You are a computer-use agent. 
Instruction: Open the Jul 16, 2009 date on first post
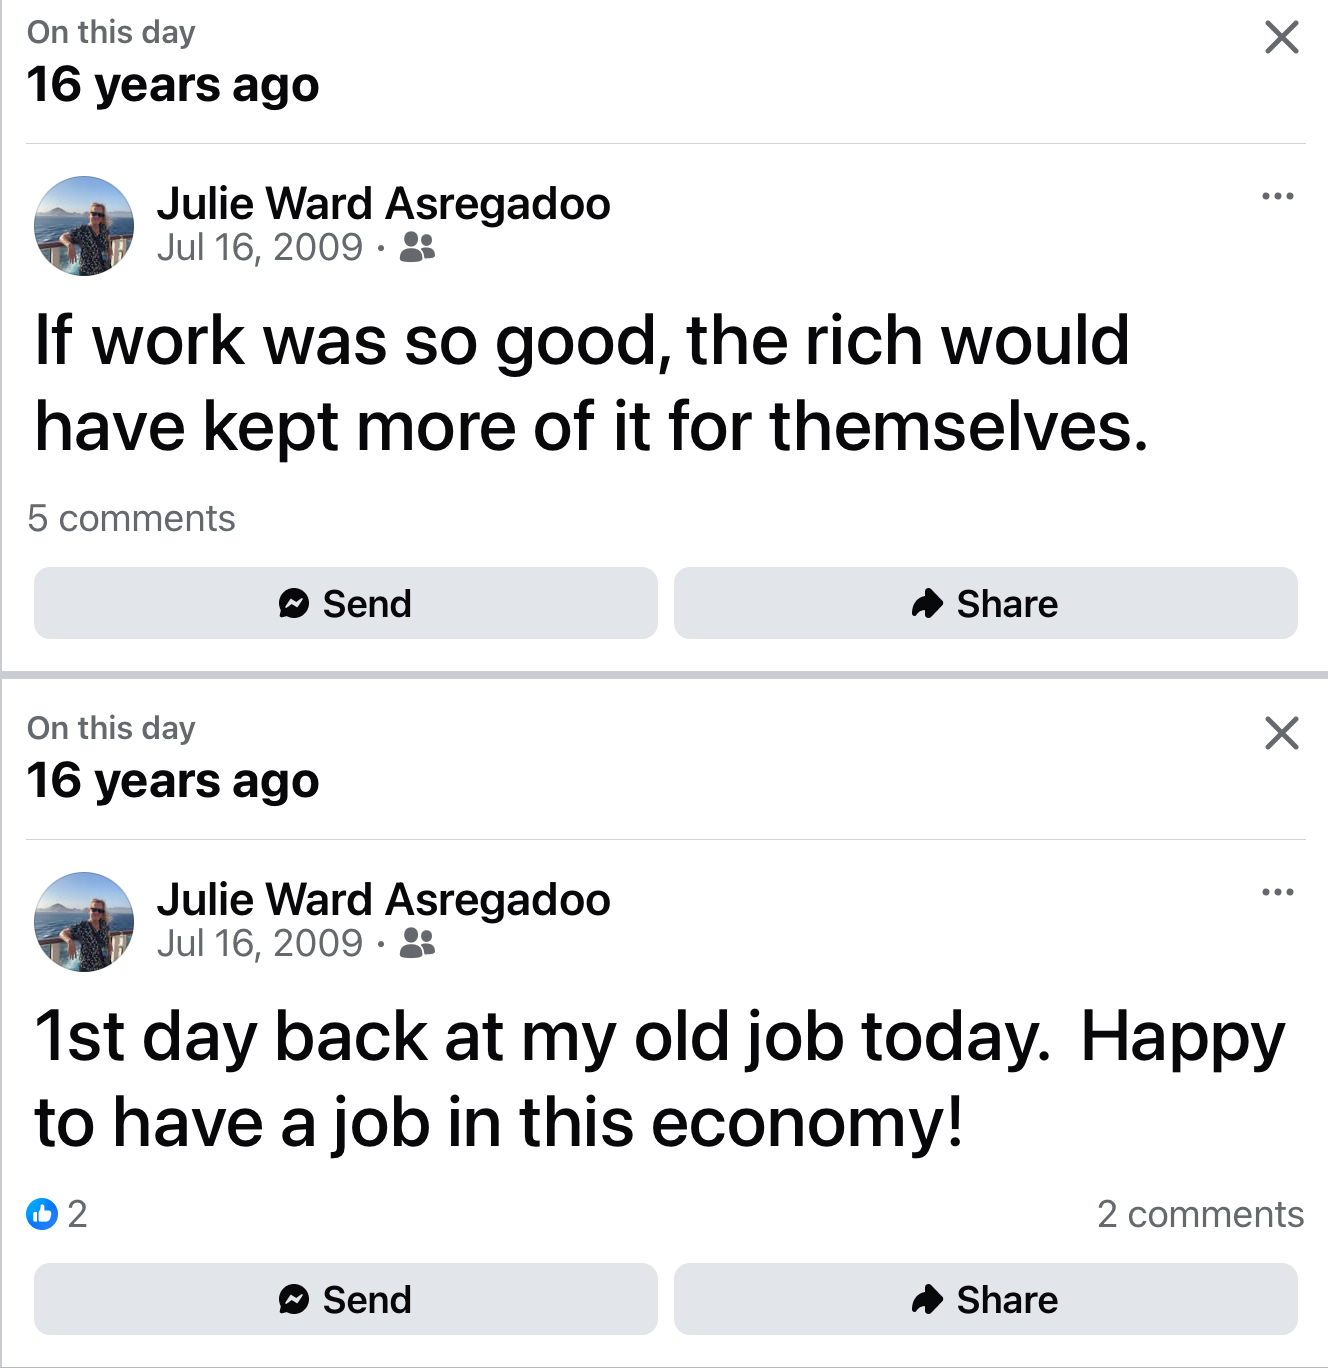point(259,247)
